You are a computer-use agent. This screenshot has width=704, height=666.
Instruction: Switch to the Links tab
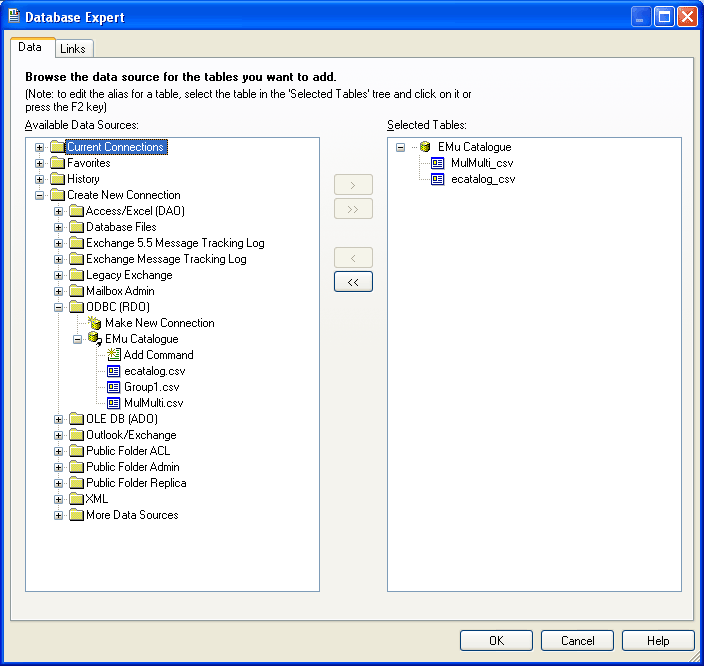(73, 48)
